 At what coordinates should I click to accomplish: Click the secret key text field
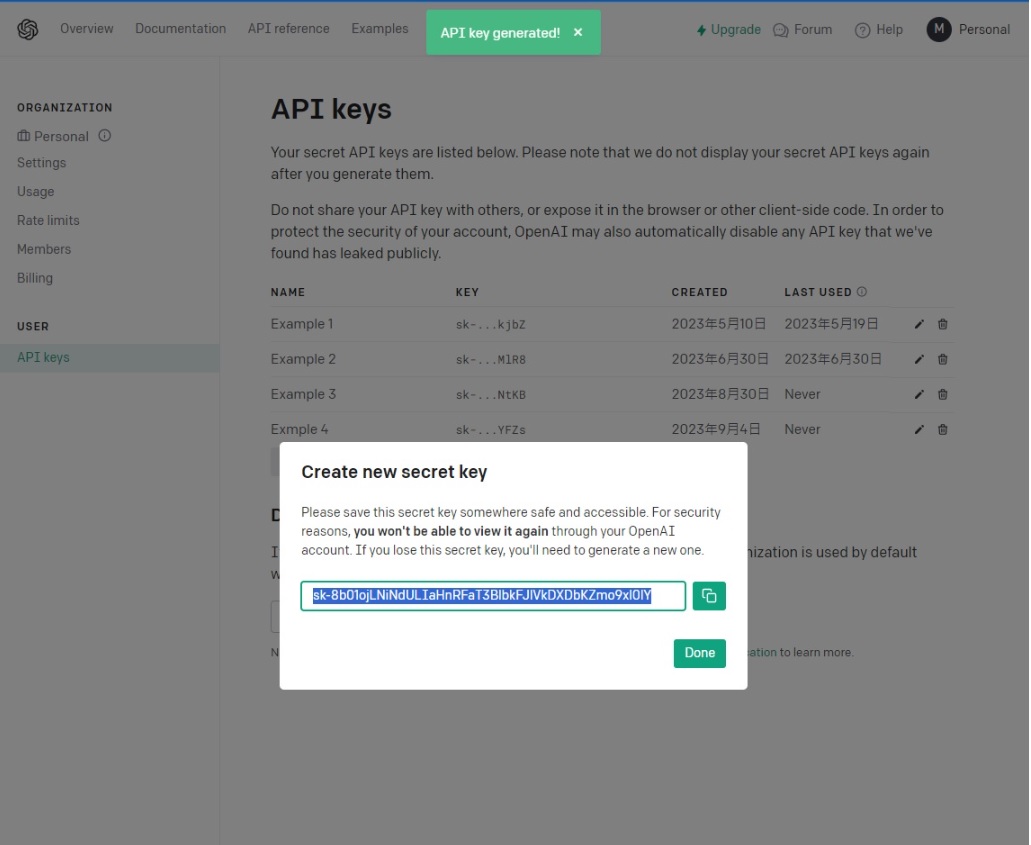(x=493, y=596)
